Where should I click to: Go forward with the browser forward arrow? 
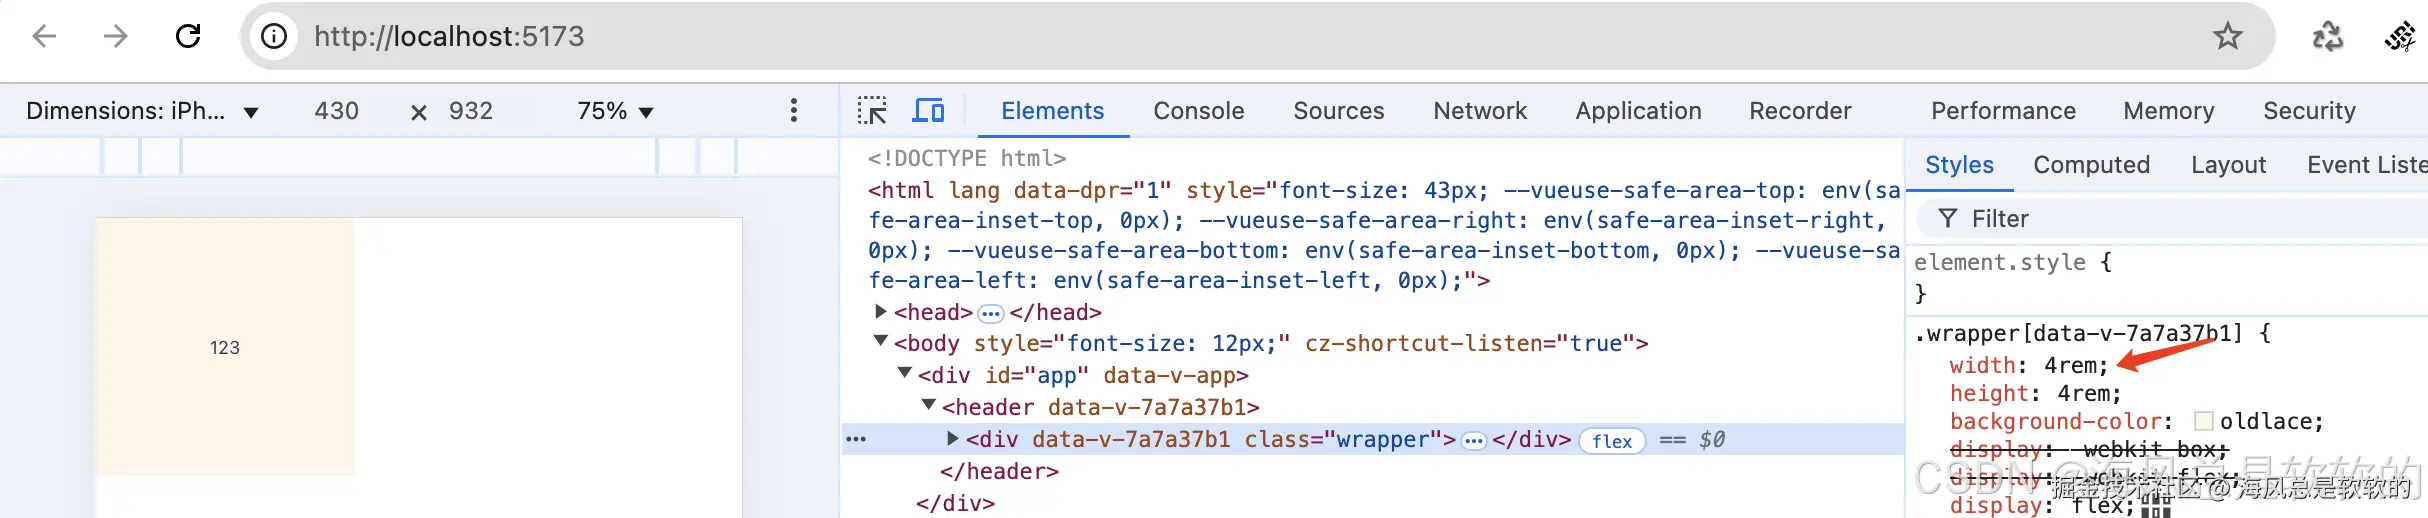coord(116,37)
